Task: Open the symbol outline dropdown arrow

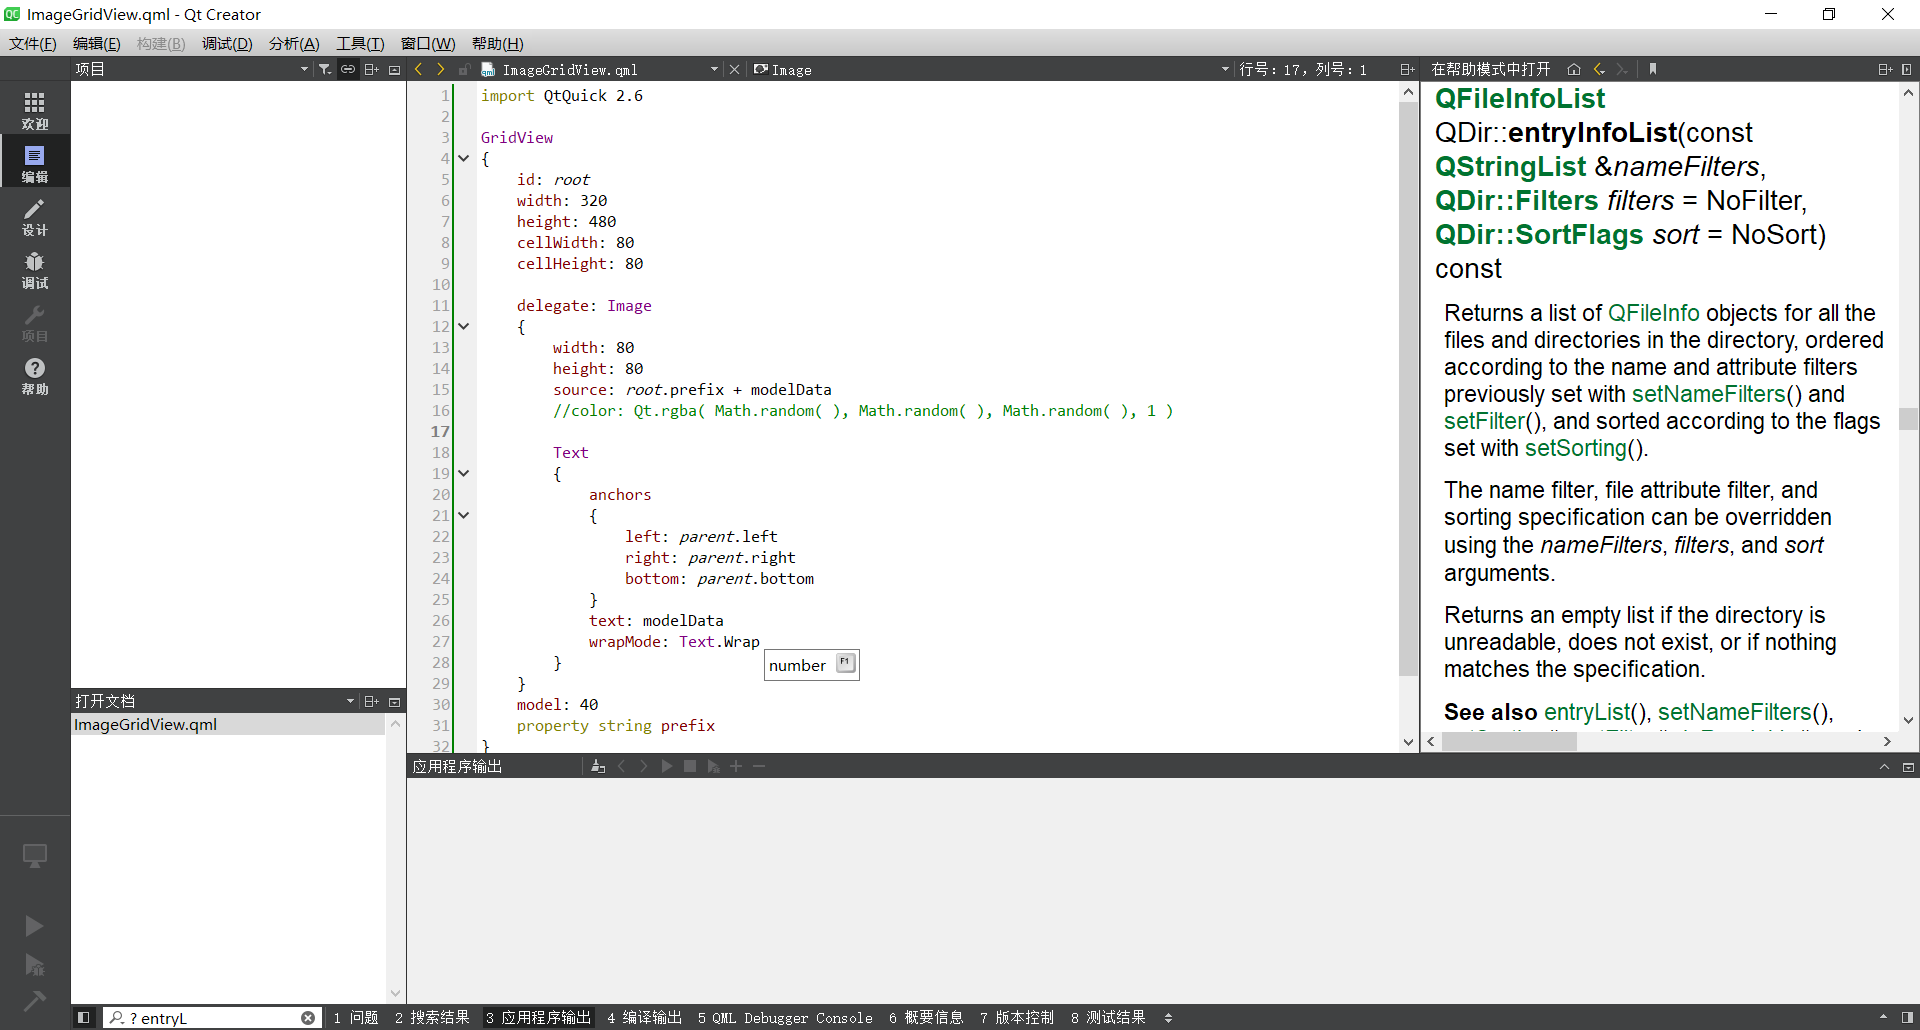Action: click(1225, 69)
